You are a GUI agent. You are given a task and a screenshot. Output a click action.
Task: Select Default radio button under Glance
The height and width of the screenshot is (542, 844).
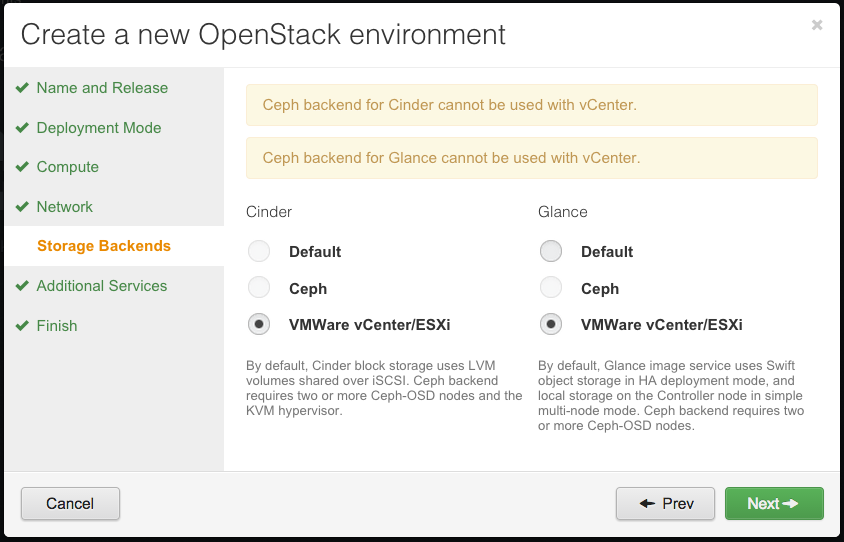pyautogui.click(x=551, y=251)
